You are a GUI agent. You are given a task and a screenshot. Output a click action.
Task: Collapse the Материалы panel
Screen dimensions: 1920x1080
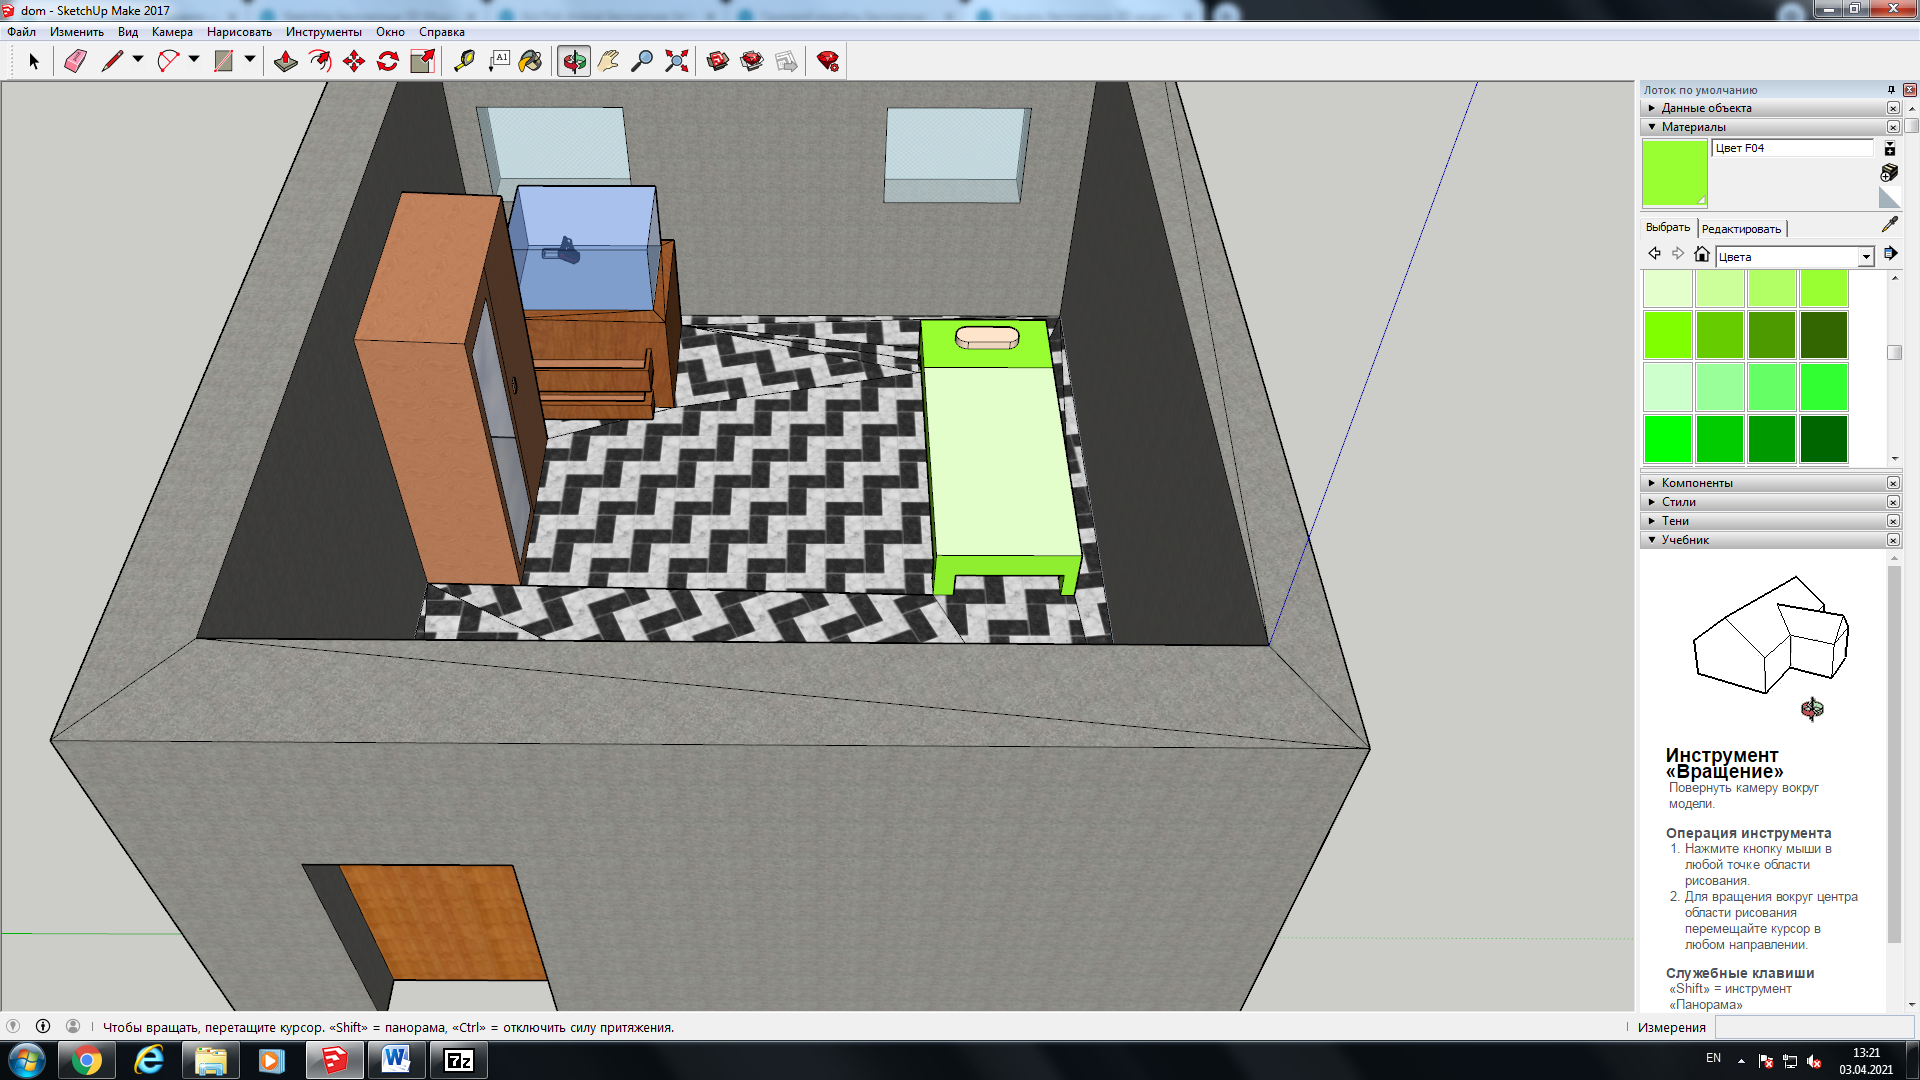(x=1768, y=127)
